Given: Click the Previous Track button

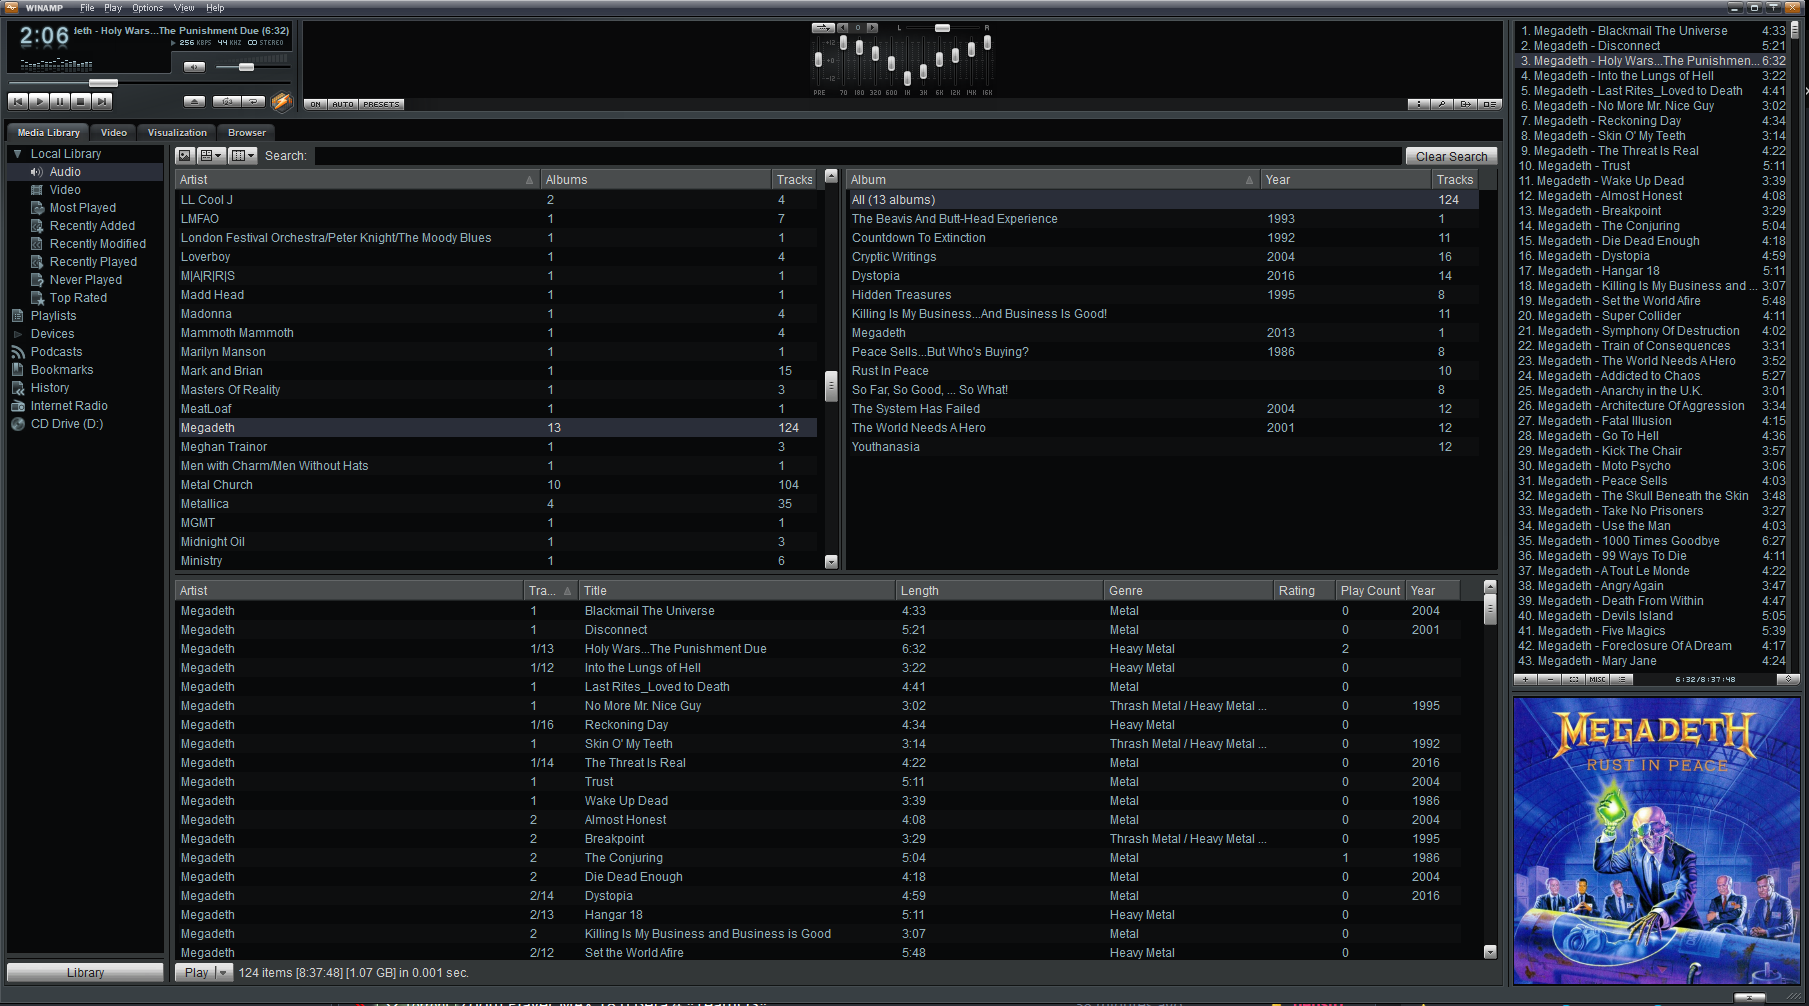Looking at the screenshot, I should tap(18, 101).
